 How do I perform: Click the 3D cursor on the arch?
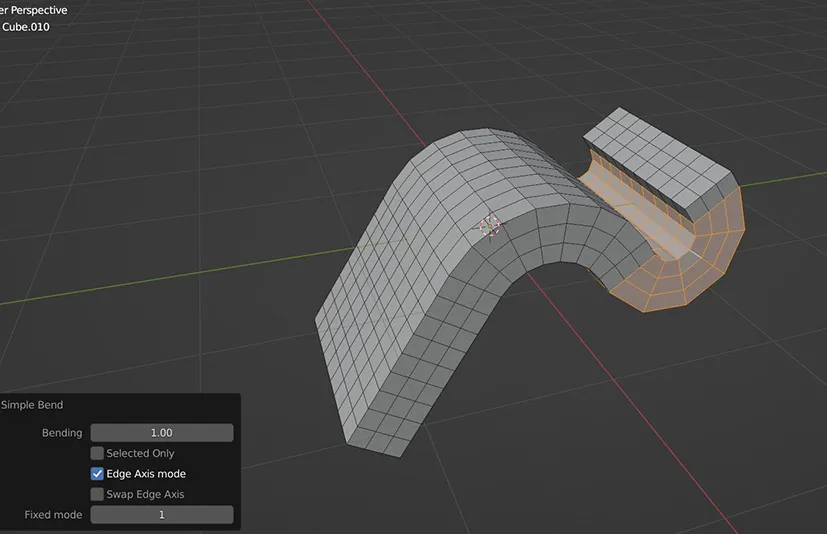click(x=490, y=226)
